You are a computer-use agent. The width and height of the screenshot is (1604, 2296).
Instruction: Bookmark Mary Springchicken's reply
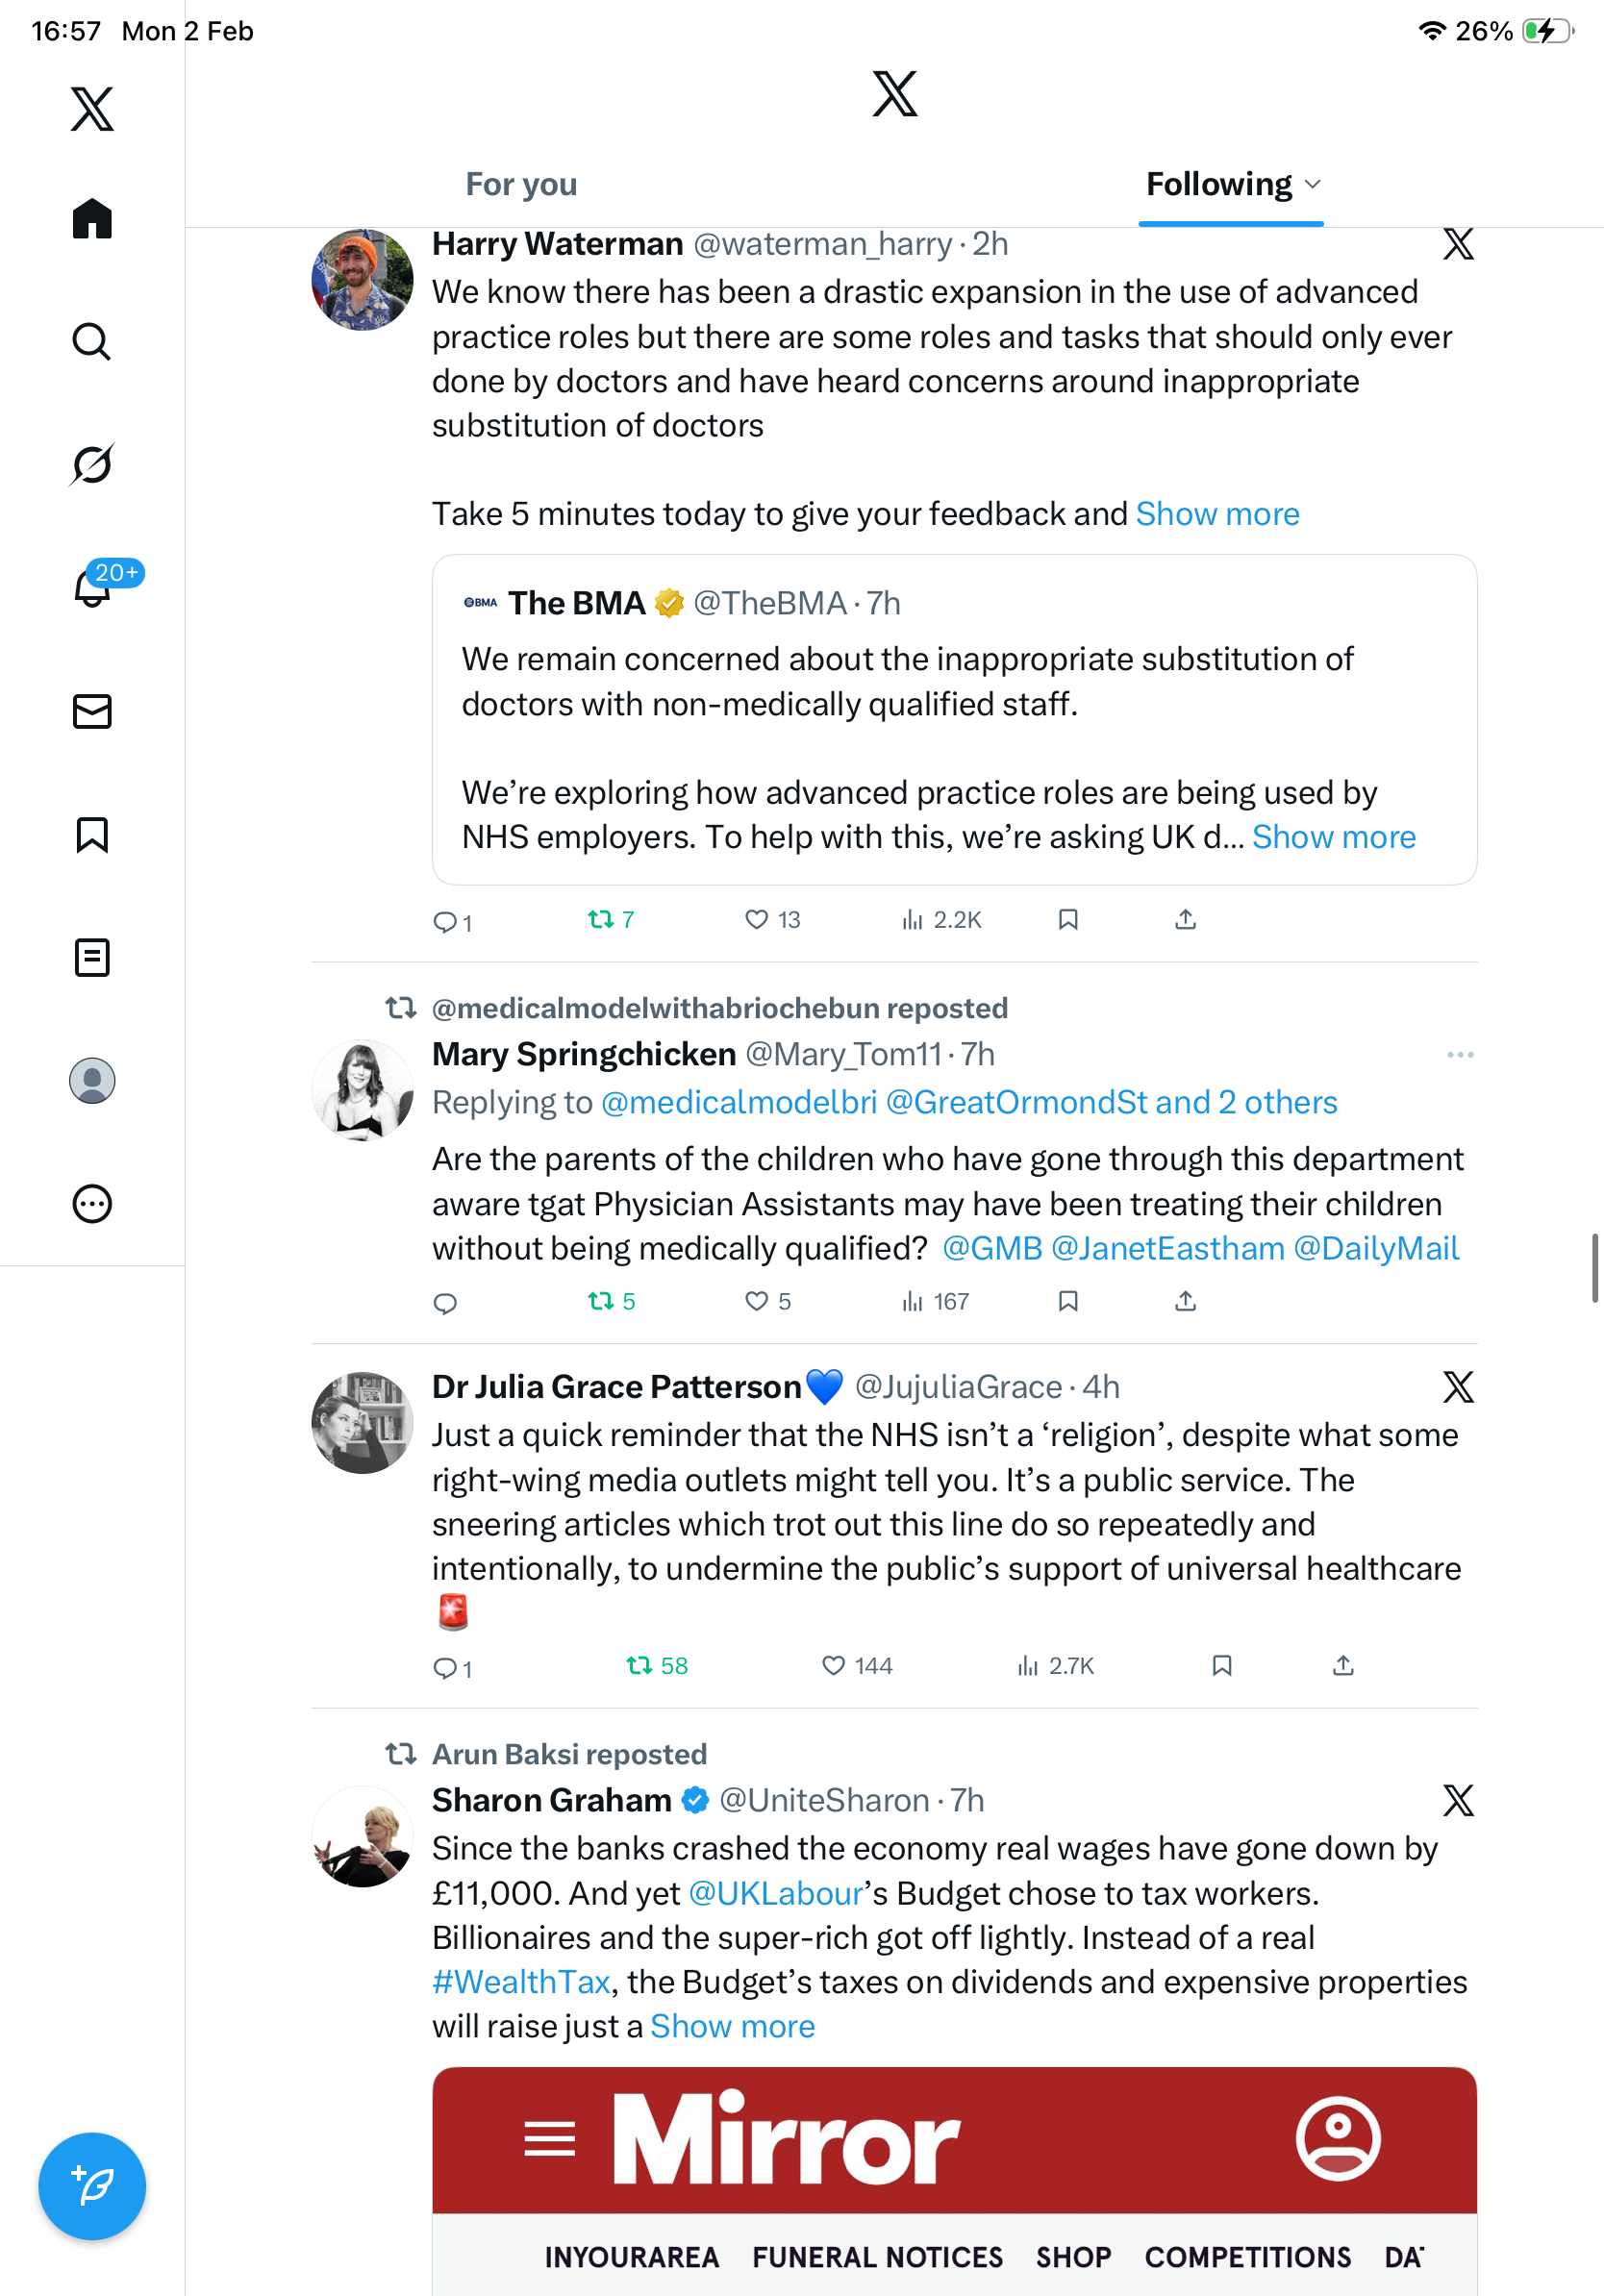pos(1068,1301)
